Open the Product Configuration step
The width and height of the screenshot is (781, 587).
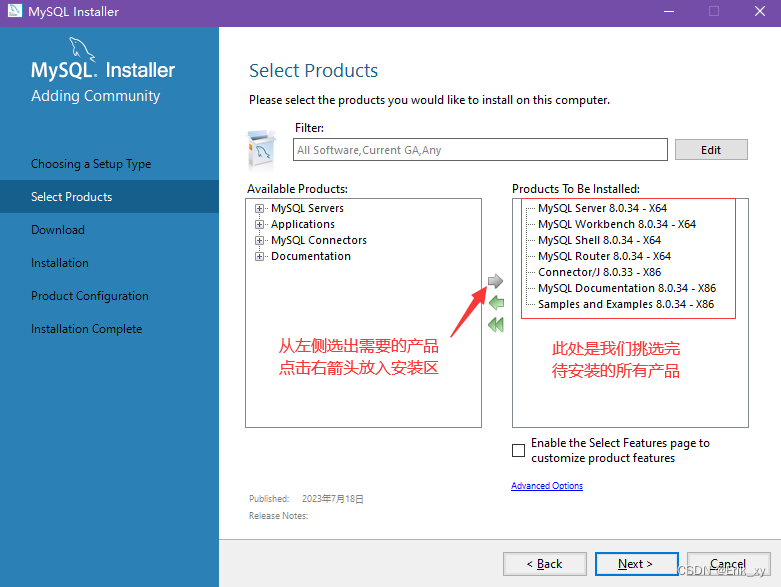point(90,296)
